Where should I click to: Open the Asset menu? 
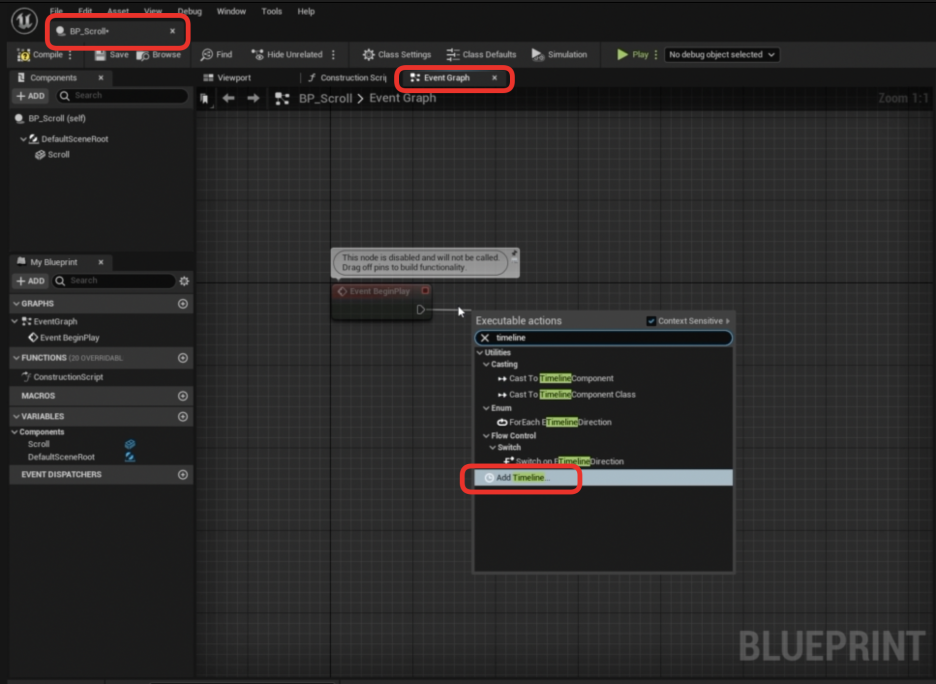[118, 11]
